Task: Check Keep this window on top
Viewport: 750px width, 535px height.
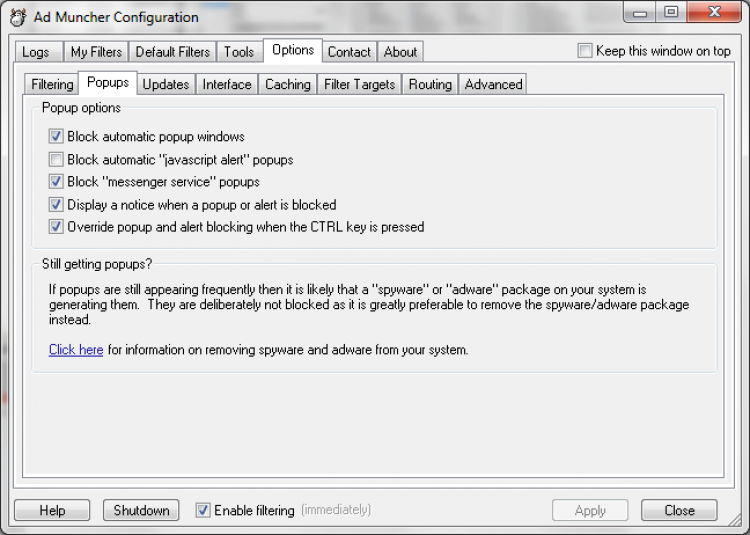Action: (585, 51)
